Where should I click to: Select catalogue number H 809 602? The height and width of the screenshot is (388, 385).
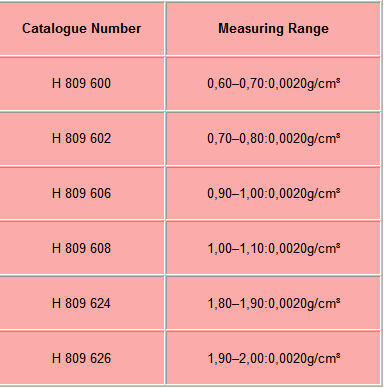pos(81,138)
